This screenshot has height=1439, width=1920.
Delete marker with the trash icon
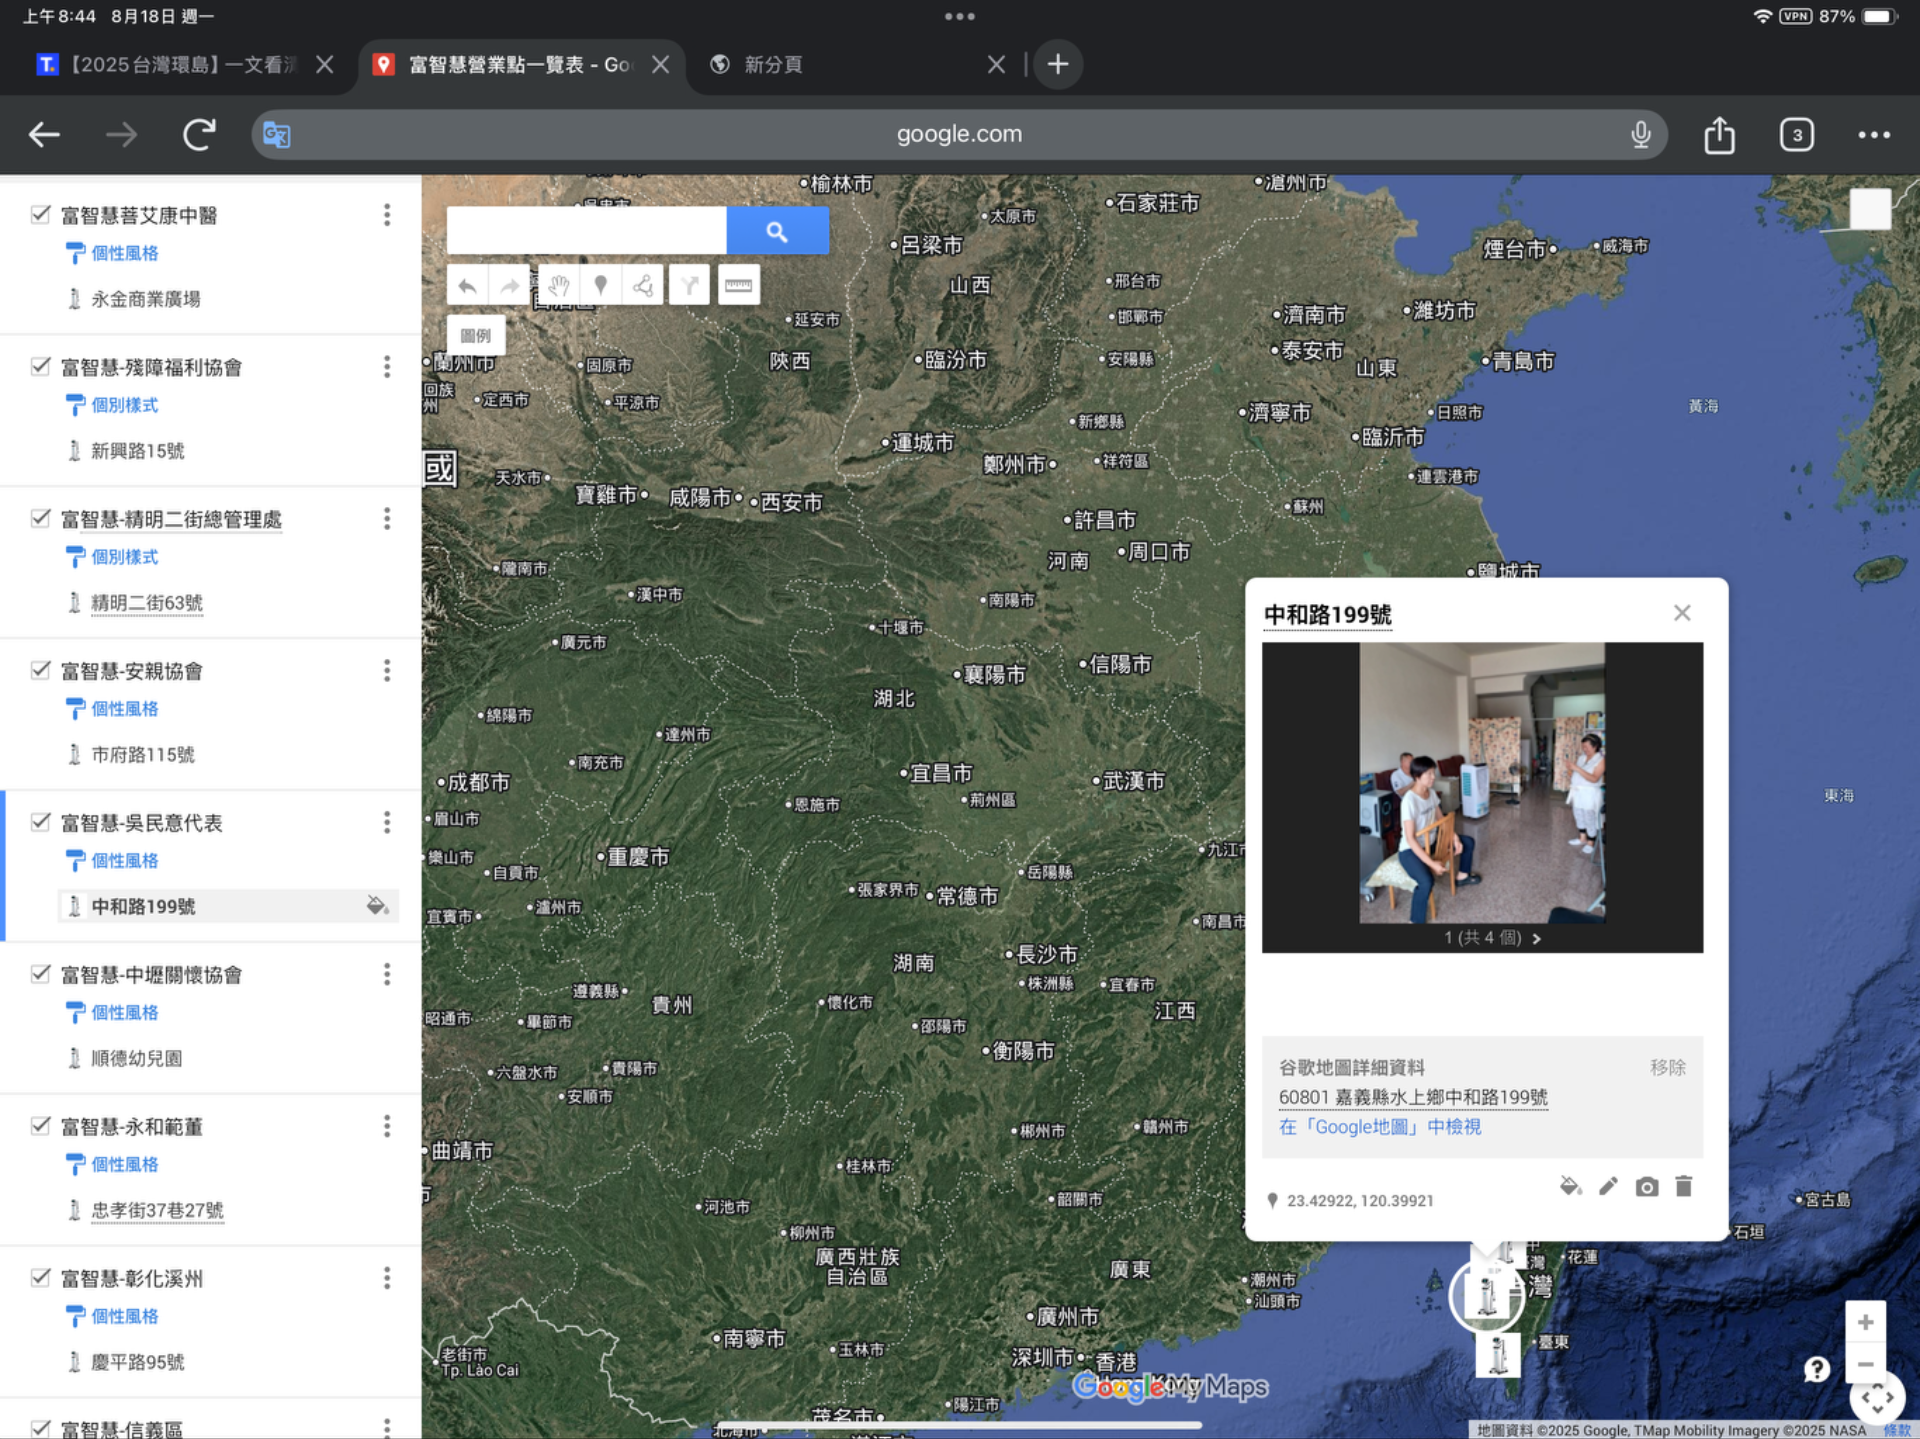tap(1684, 1186)
